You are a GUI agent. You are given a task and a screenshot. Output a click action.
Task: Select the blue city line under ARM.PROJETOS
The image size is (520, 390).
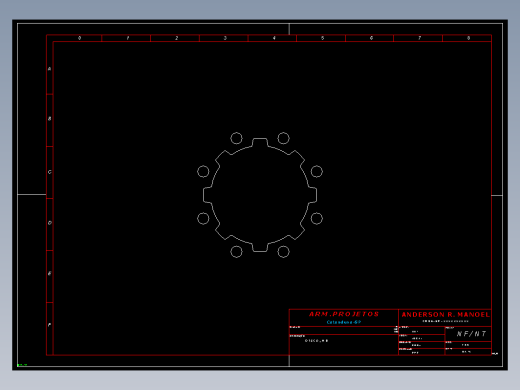(x=344, y=322)
